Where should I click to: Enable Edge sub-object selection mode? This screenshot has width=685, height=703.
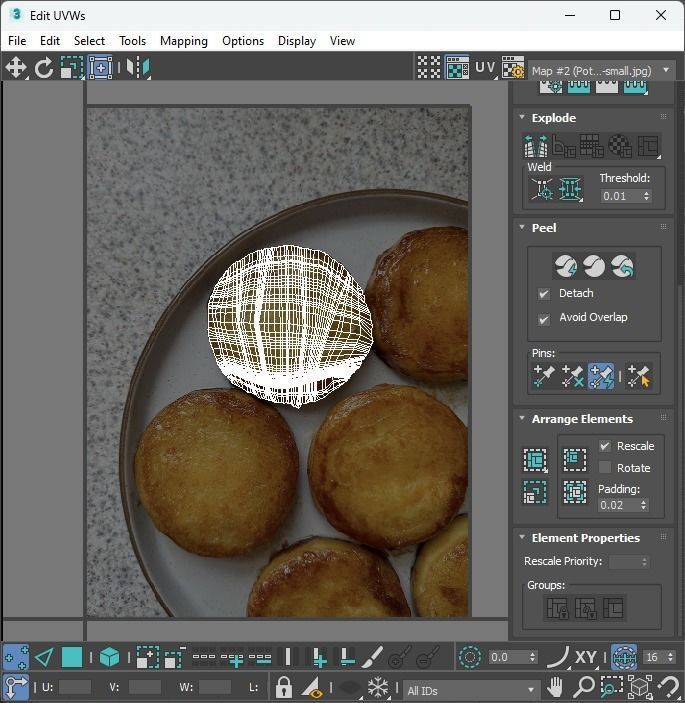click(x=44, y=658)
